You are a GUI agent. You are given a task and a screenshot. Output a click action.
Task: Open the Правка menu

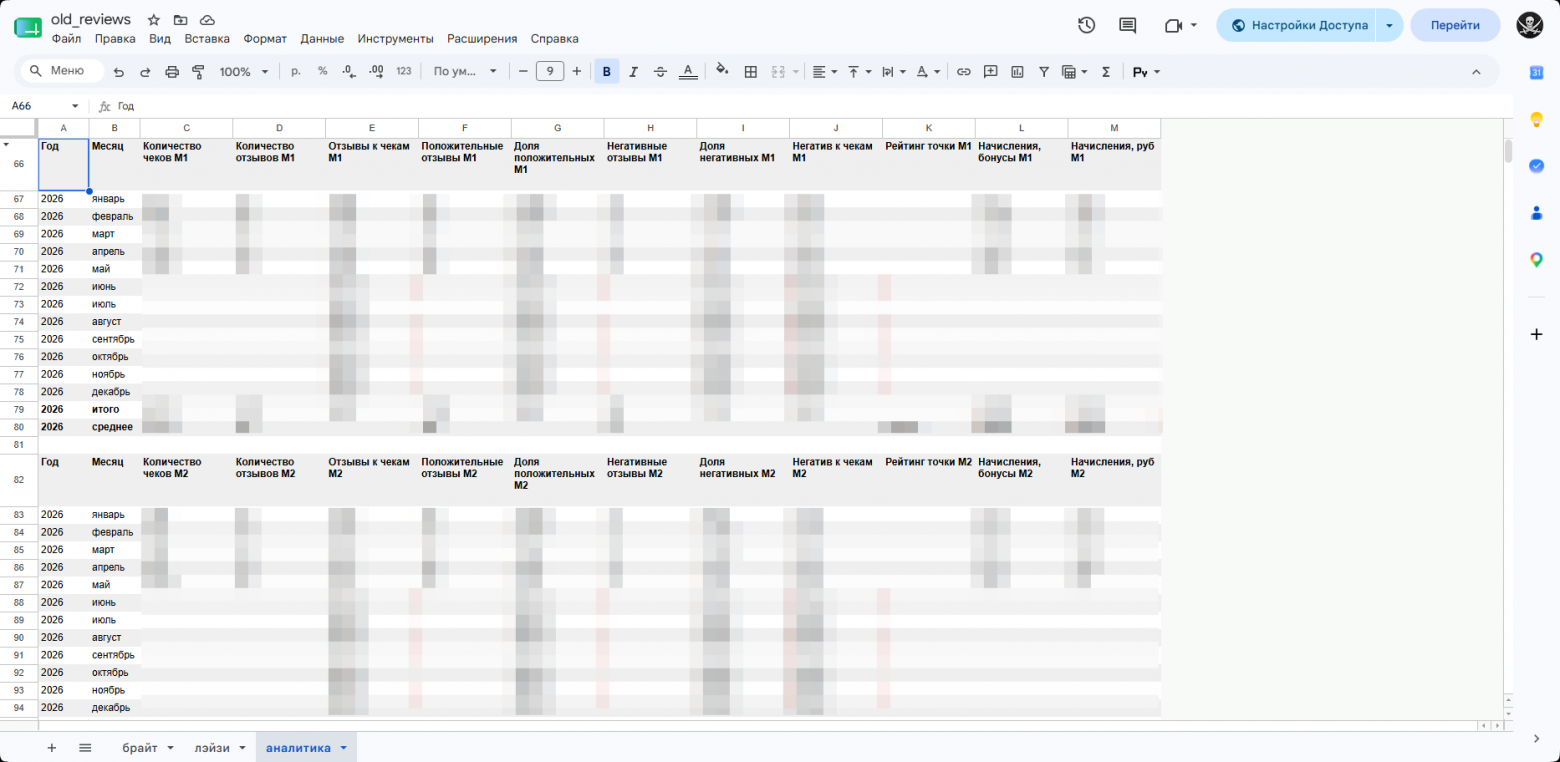coord(115,39)
